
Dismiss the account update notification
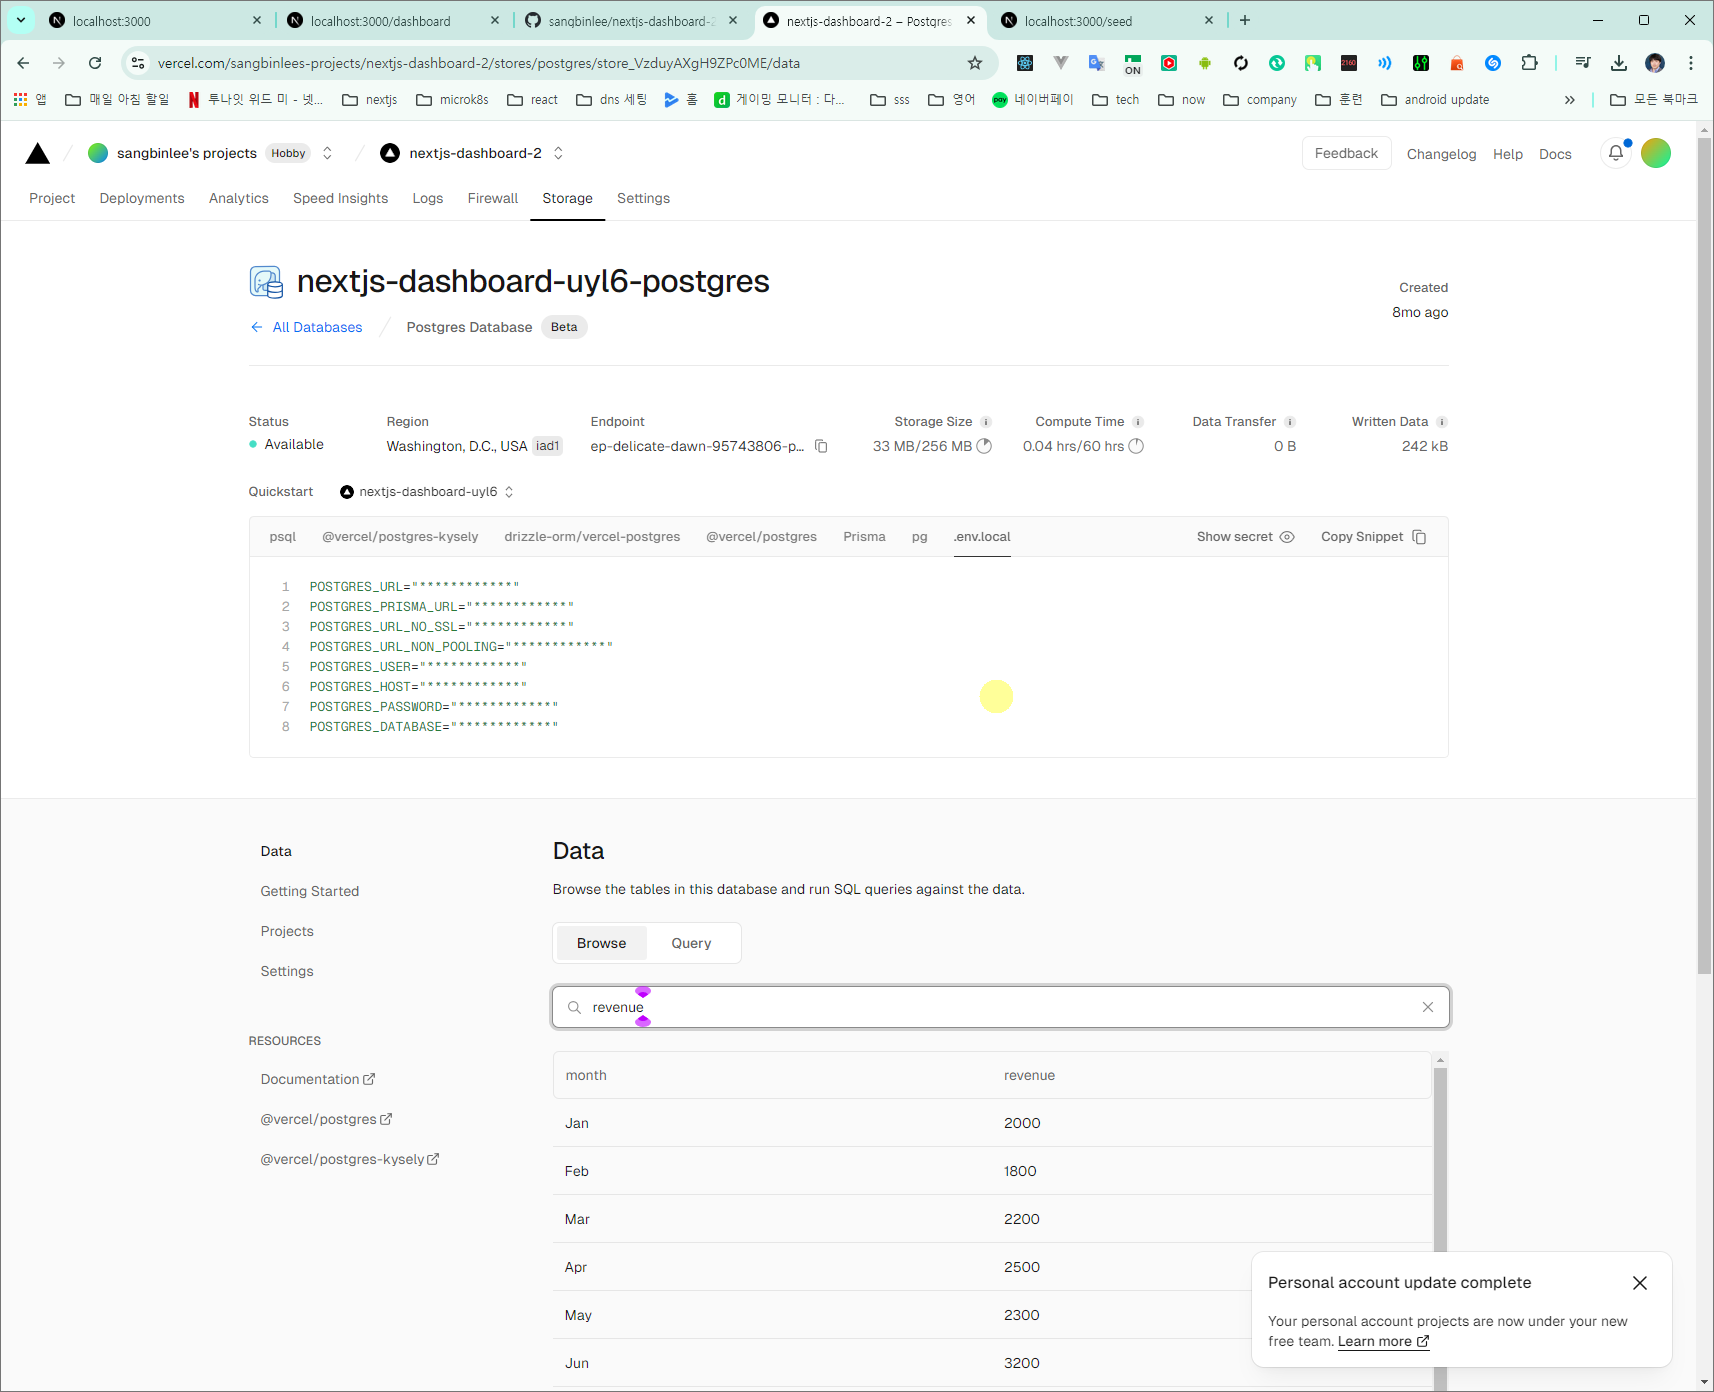(x=1640, y=1283)
